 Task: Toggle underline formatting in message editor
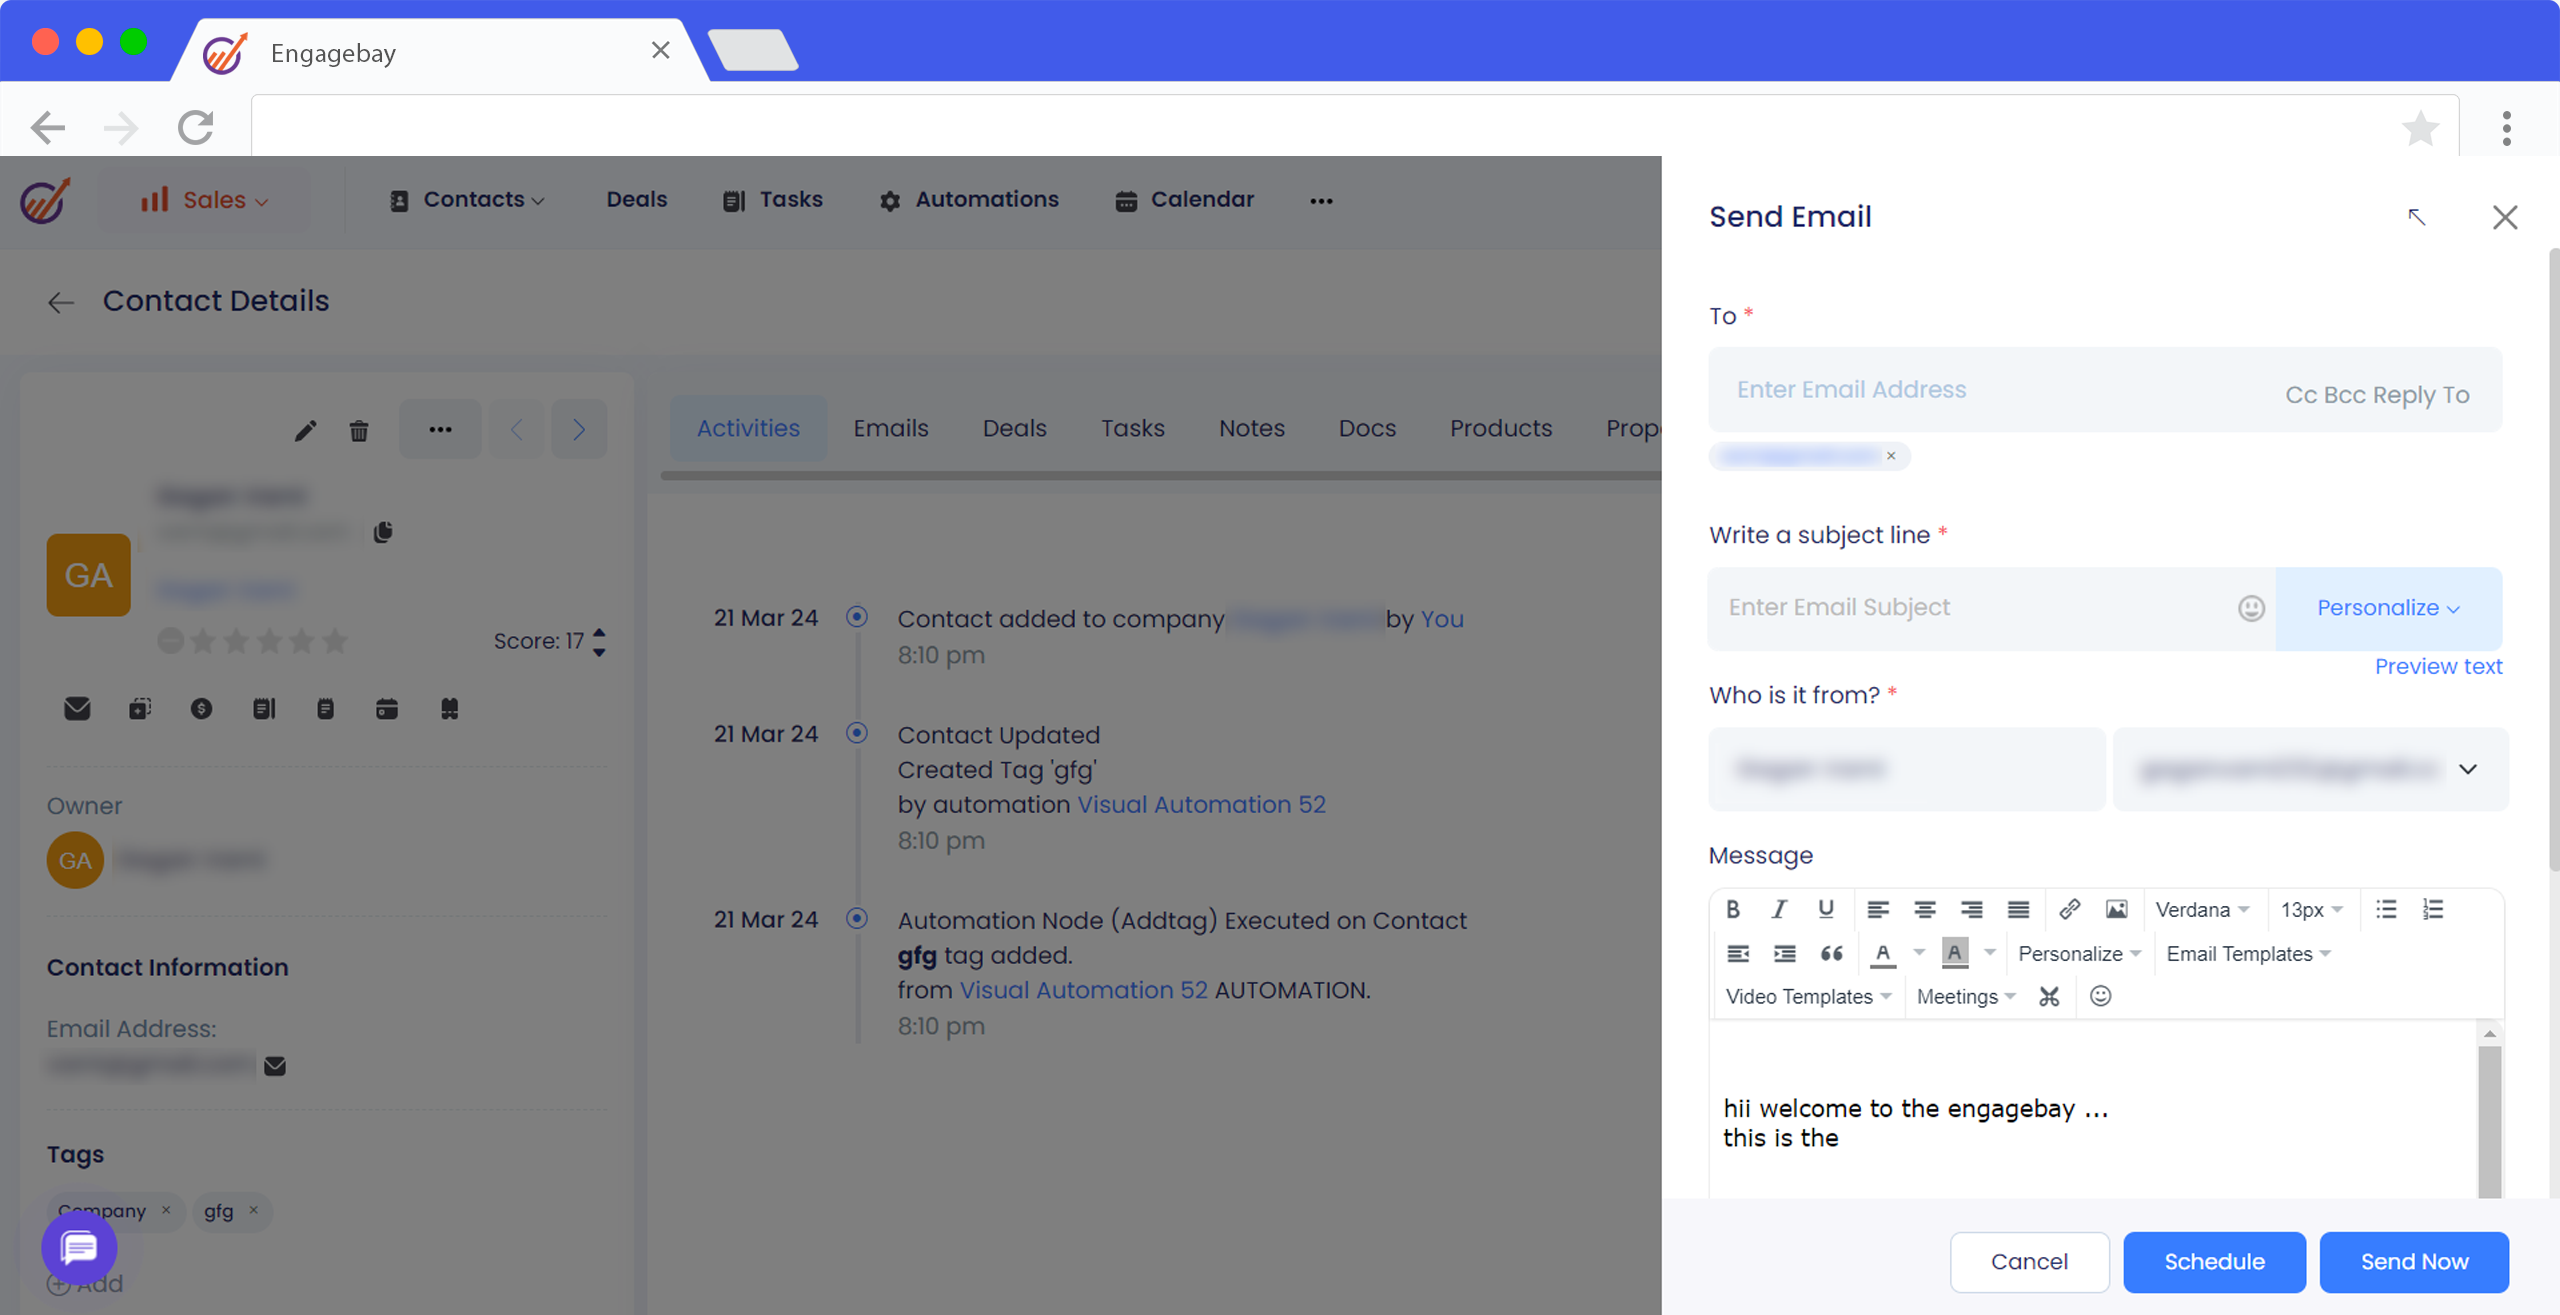[1826, 909]
